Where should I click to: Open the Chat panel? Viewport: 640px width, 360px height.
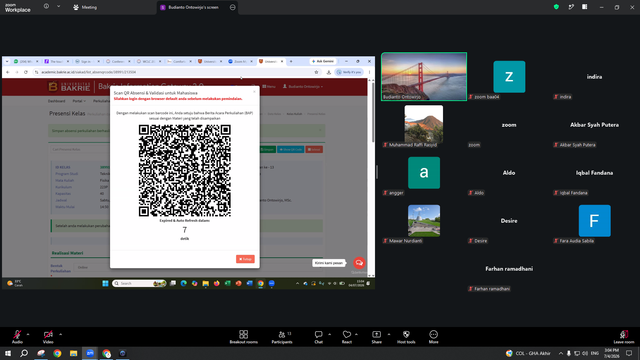318,337
